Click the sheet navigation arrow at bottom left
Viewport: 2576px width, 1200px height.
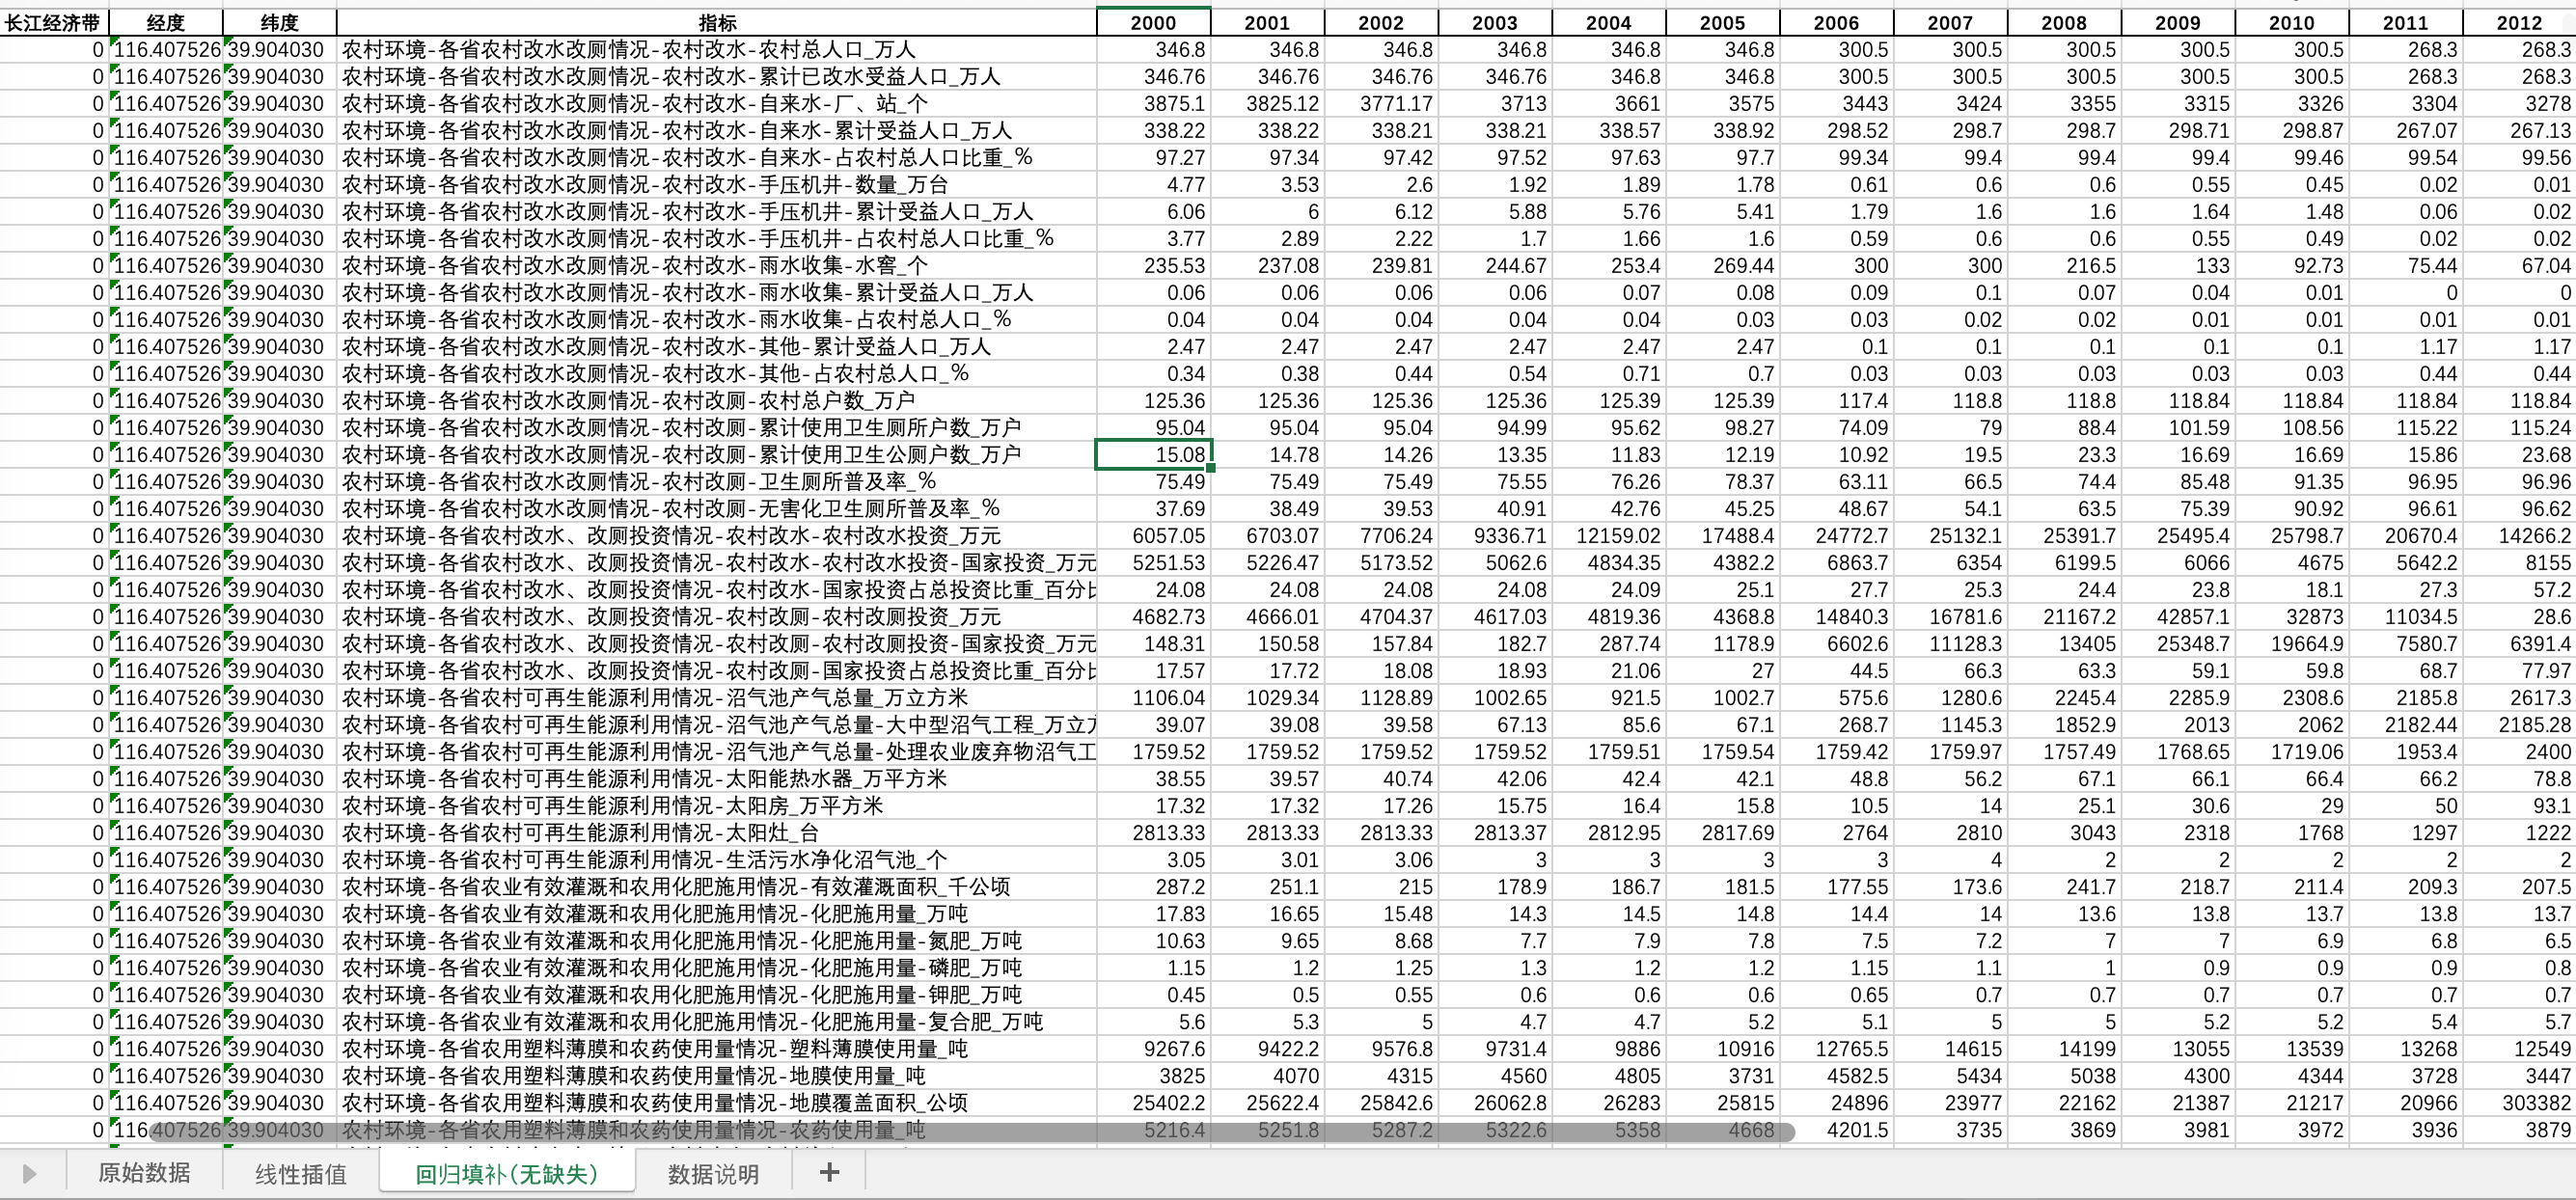point(29,1173)
